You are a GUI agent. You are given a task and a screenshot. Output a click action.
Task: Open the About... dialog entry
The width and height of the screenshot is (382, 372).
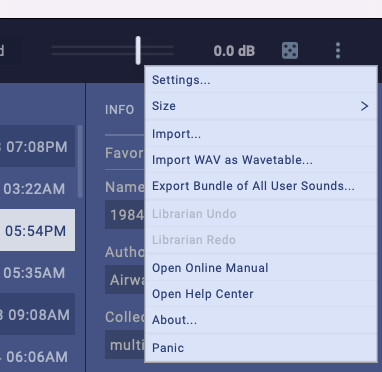pos(261,320)
